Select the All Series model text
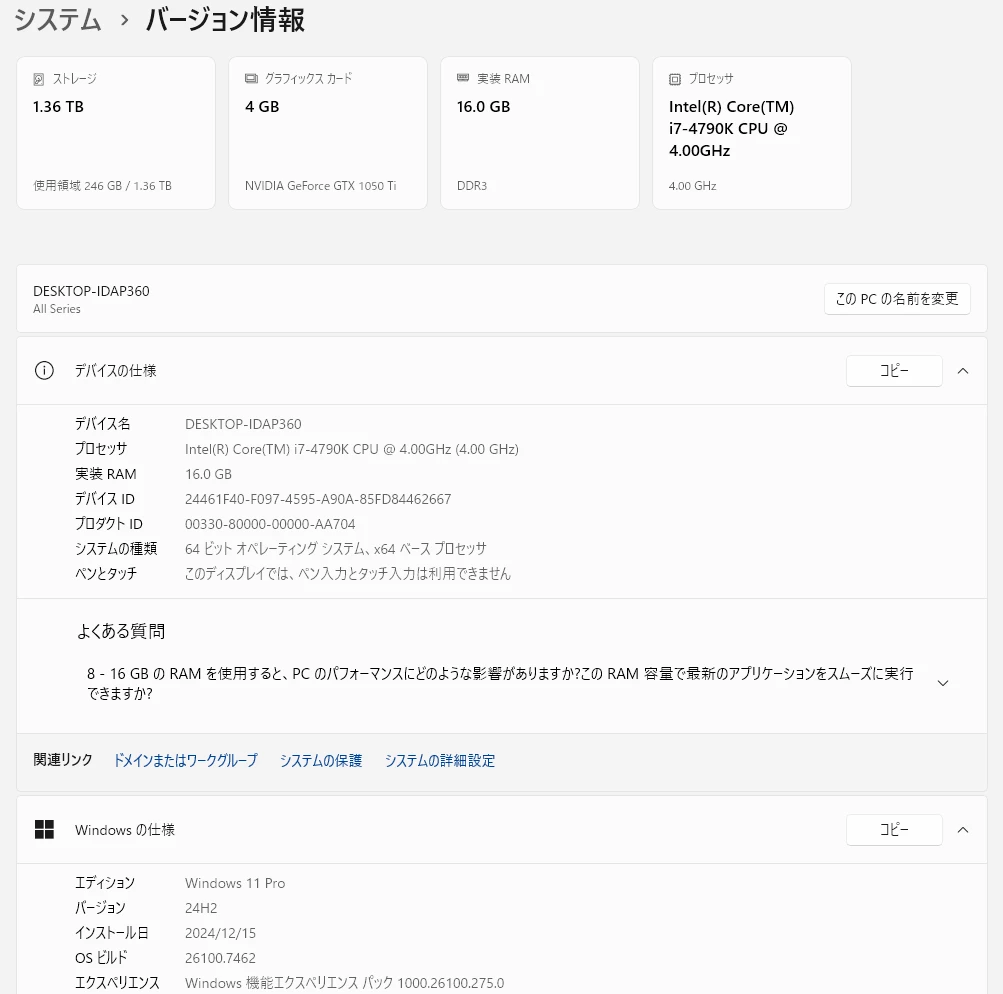The height and width of the screenshot is (994, 1003). 57,309
